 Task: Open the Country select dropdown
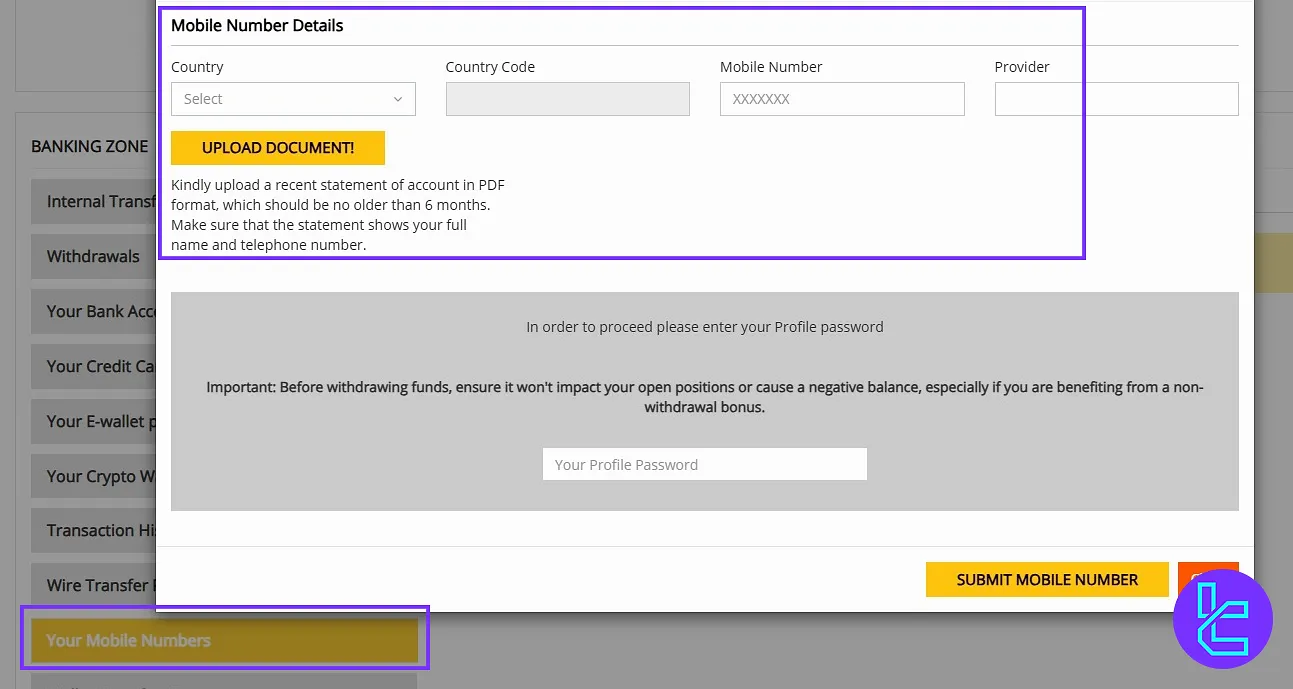tap(293, 99)
